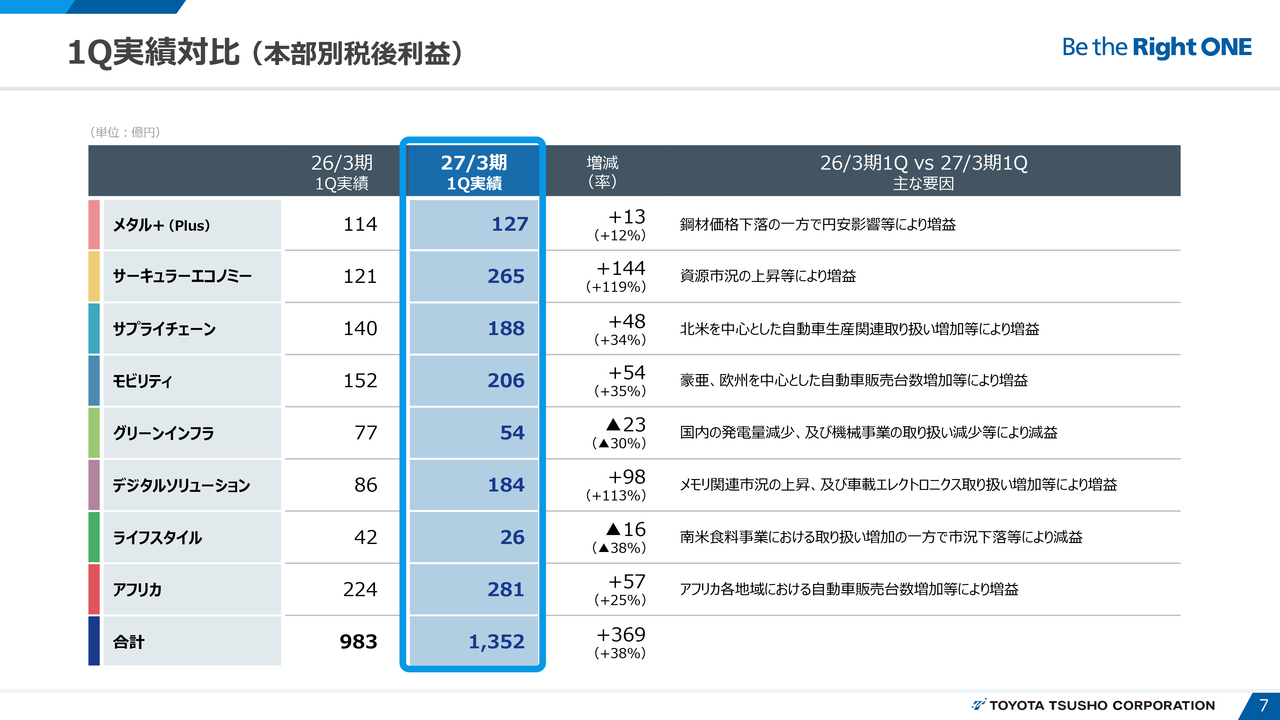The height and width of the screenshot is (720, 1280).
Task: Click value 77 in グリーンインフラ row
Action: pos(366,432)
